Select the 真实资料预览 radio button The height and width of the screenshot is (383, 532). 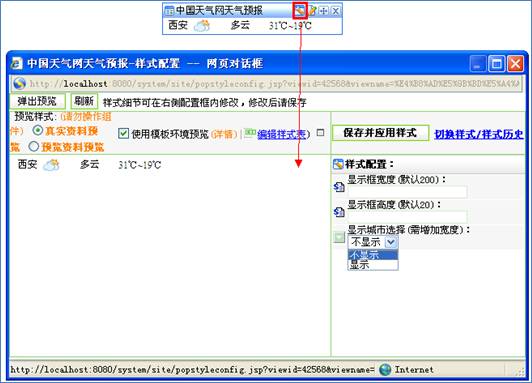(37, 130)
